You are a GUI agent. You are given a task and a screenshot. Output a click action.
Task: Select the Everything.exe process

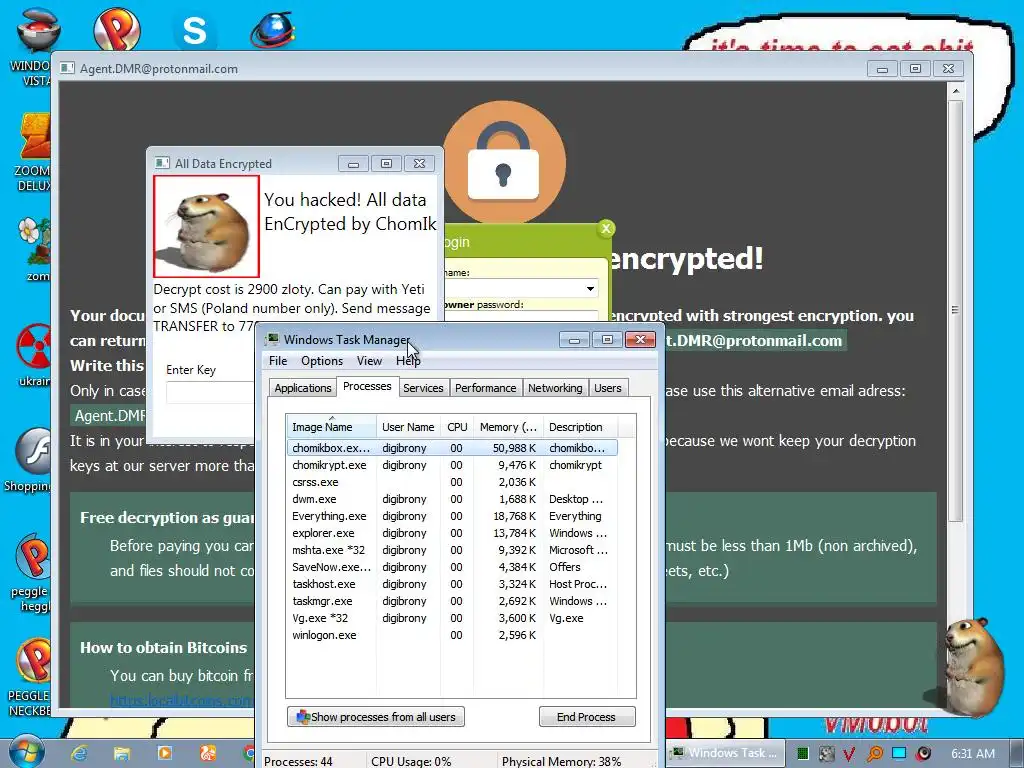click(452, 516)
